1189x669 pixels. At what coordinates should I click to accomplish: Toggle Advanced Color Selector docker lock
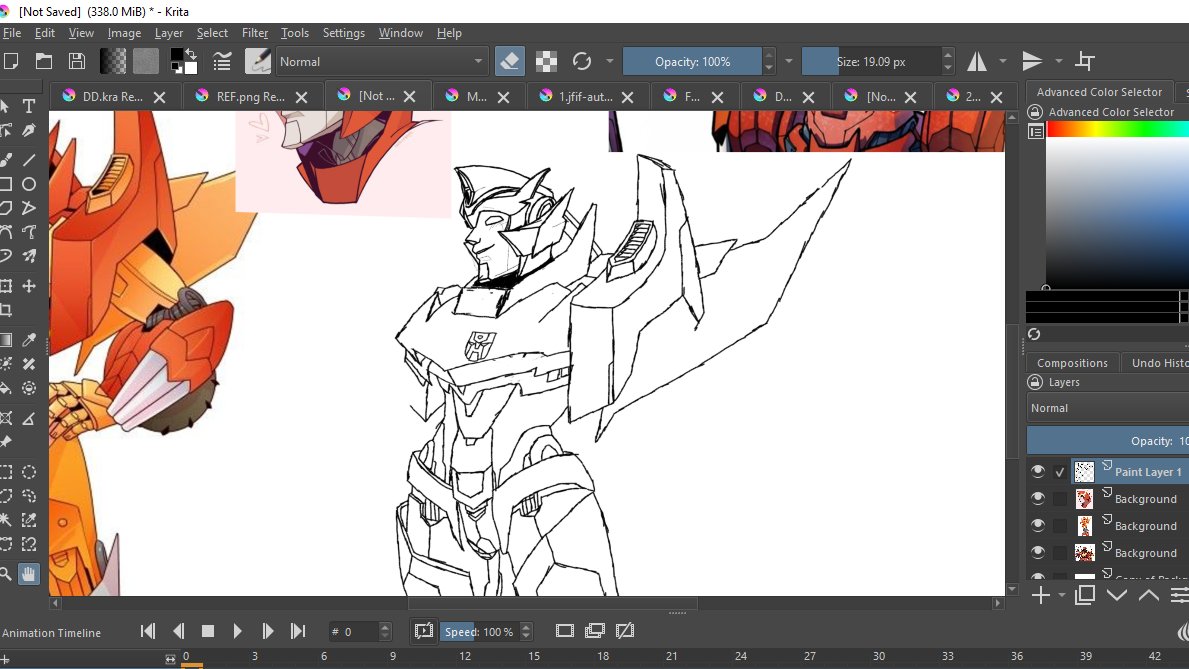click(x=1034, y=112)
